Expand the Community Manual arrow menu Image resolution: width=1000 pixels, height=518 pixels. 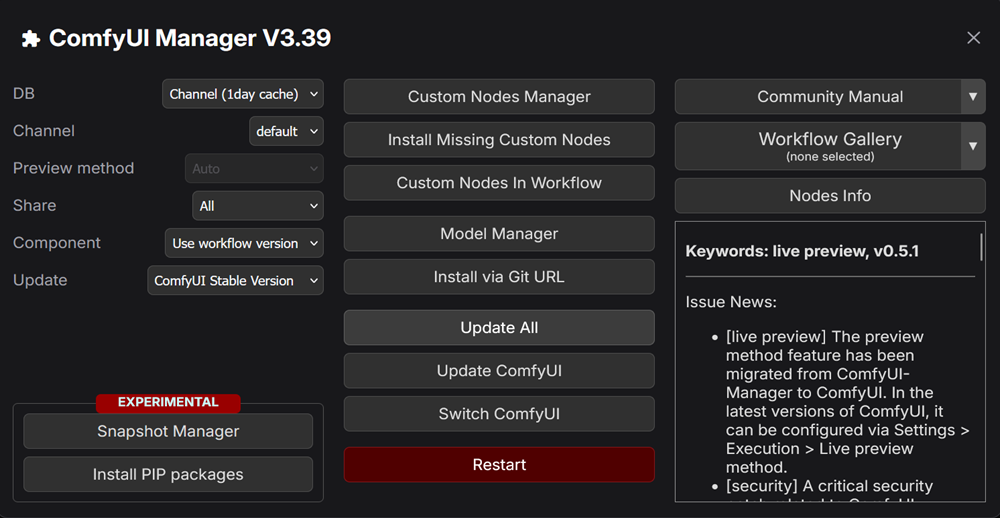pyautogui.click(x=973, y=96)
